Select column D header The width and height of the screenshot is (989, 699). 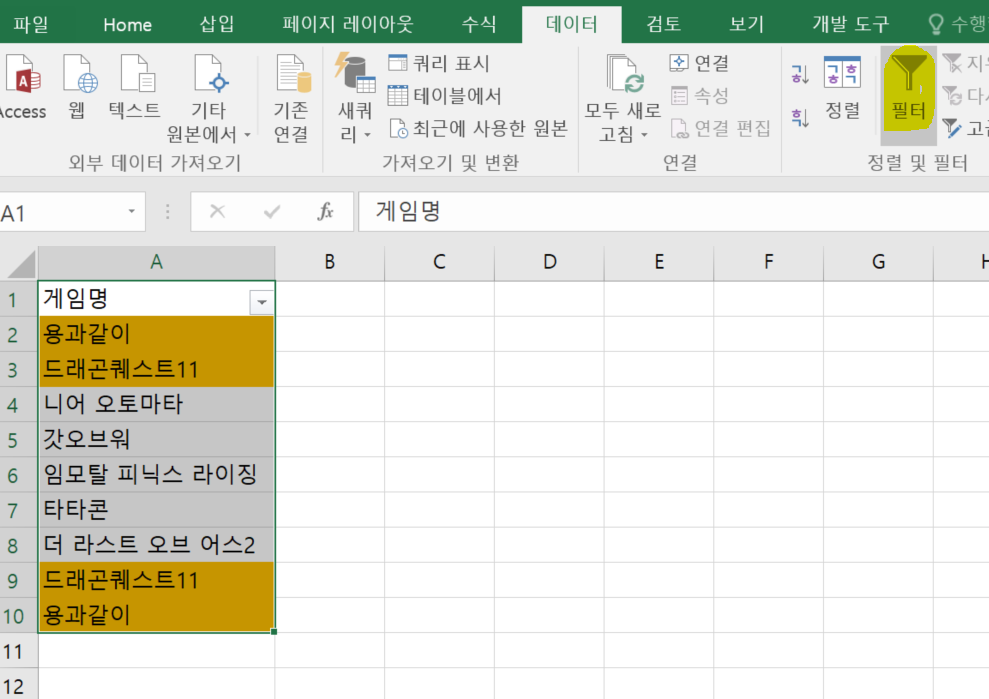coord(549,262)
